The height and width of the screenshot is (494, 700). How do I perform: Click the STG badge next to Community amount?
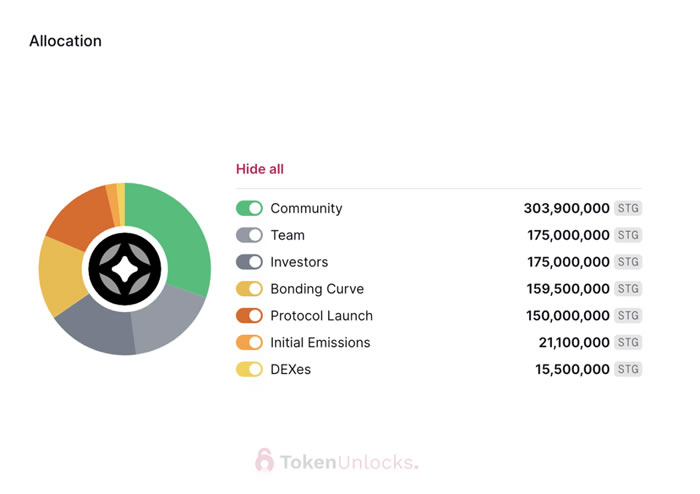point(628,208)
